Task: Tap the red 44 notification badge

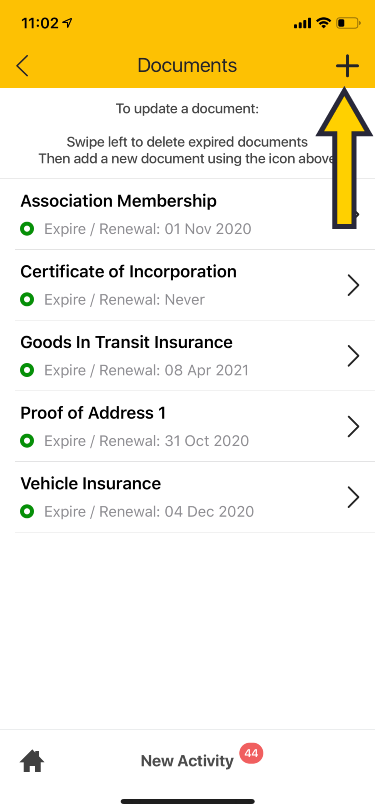Action: (x=251, y=753)
